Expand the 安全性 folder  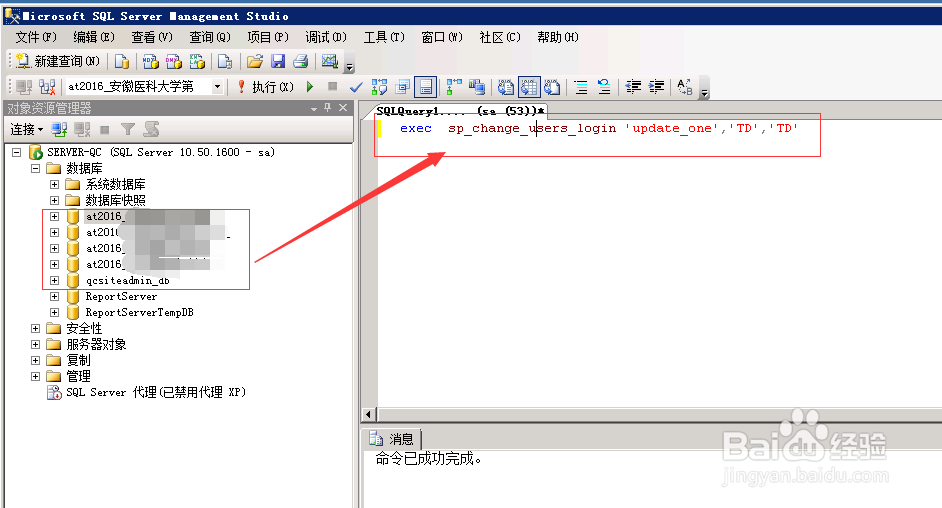coord(35,328)
